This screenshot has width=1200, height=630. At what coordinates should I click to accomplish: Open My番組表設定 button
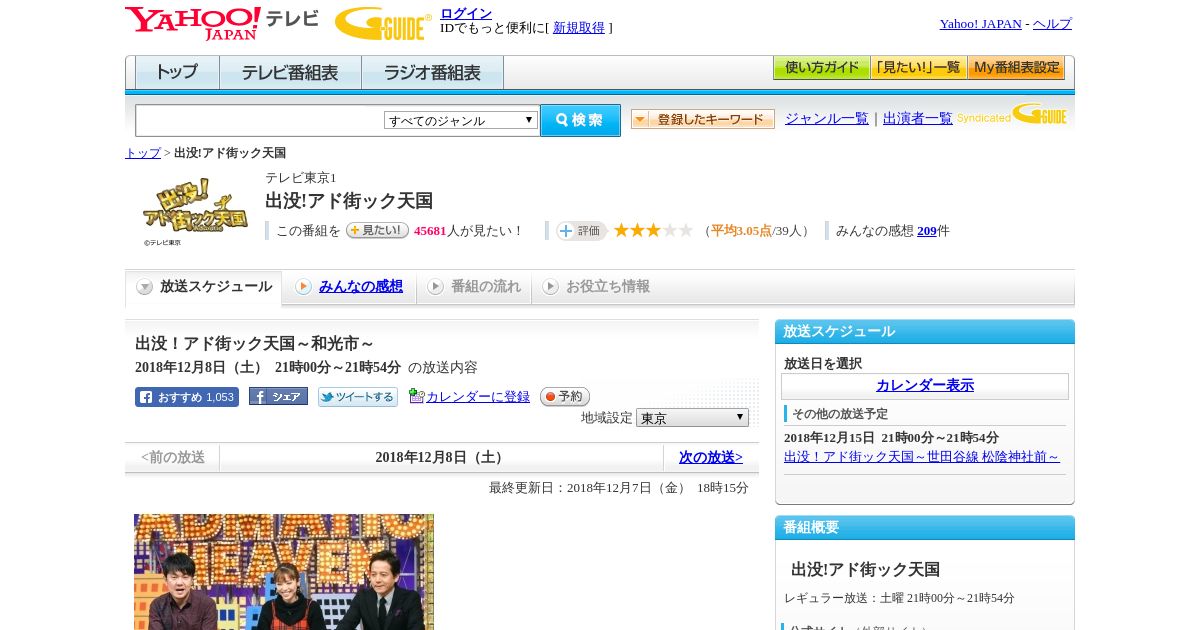point(1016,68)
